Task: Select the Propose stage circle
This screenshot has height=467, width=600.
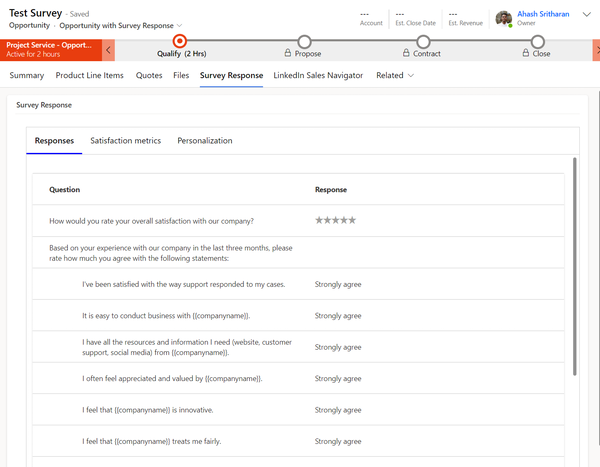Action: [304, 41]
